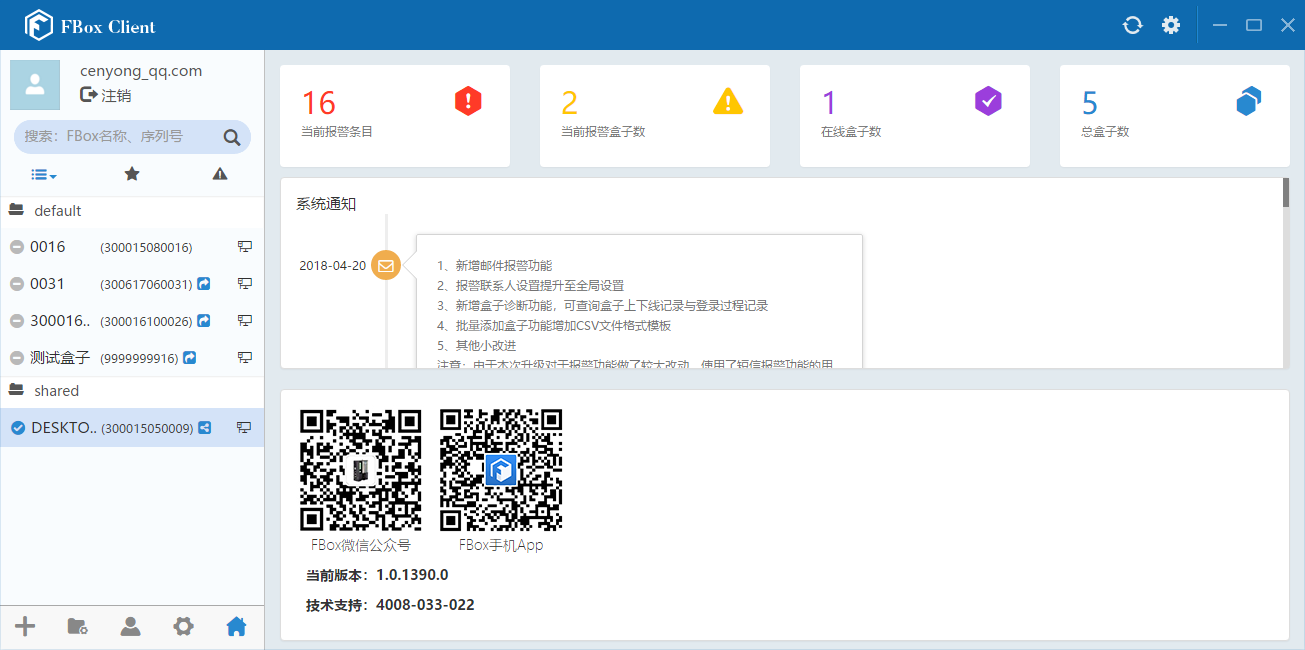Click the online check icon of DESKTO..
Image resolution: width=1305 pixels, height=650 pixels.
pyautogui.click(x=17, y=428)
